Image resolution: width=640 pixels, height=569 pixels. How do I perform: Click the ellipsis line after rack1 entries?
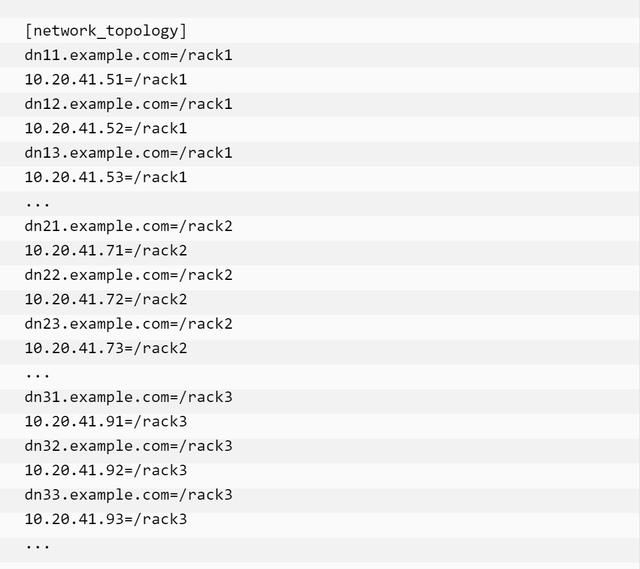(x=38, y=204)
